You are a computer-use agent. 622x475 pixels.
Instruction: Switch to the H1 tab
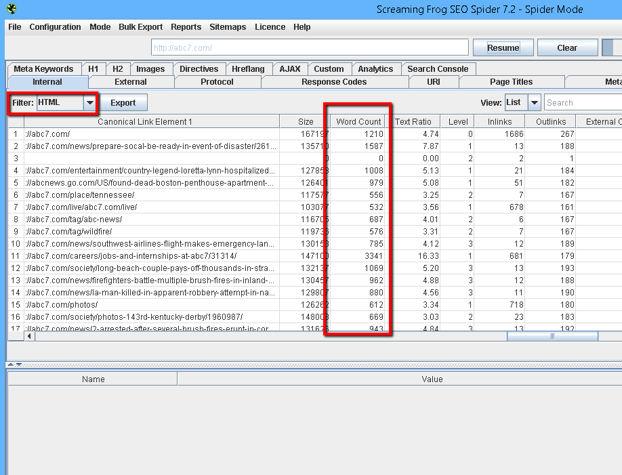pyautogui.click(x=93, y=69)
